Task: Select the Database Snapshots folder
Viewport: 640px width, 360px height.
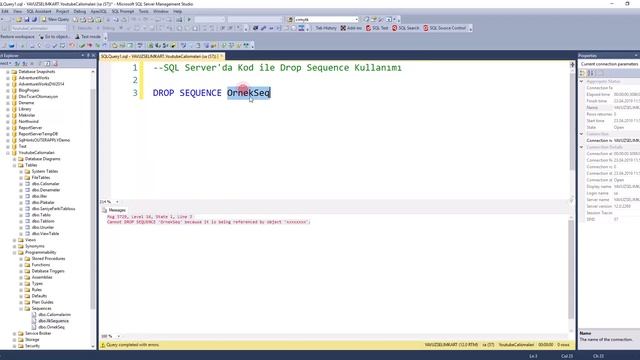Action: pyautogui.click(x=37, y=71)
